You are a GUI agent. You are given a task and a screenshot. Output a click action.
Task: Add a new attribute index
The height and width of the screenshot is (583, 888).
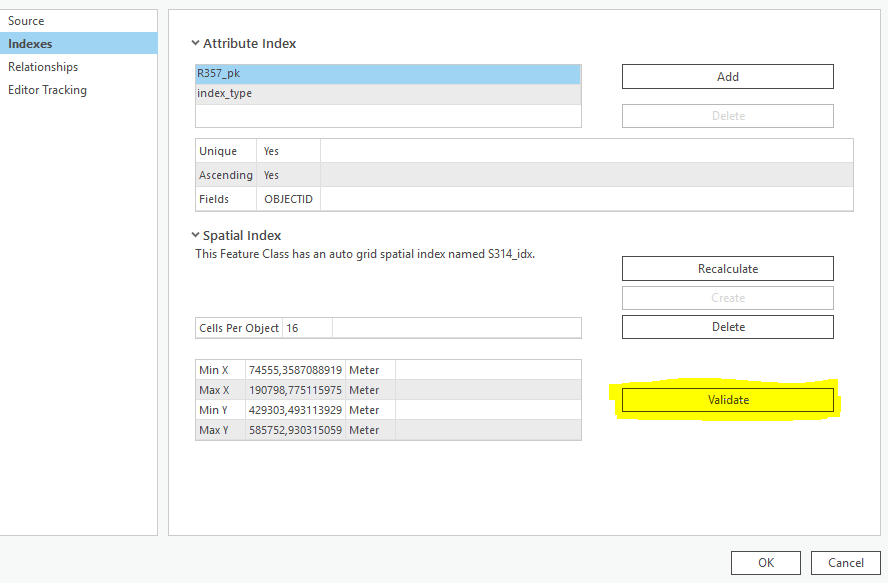click(x=727, y=76)
